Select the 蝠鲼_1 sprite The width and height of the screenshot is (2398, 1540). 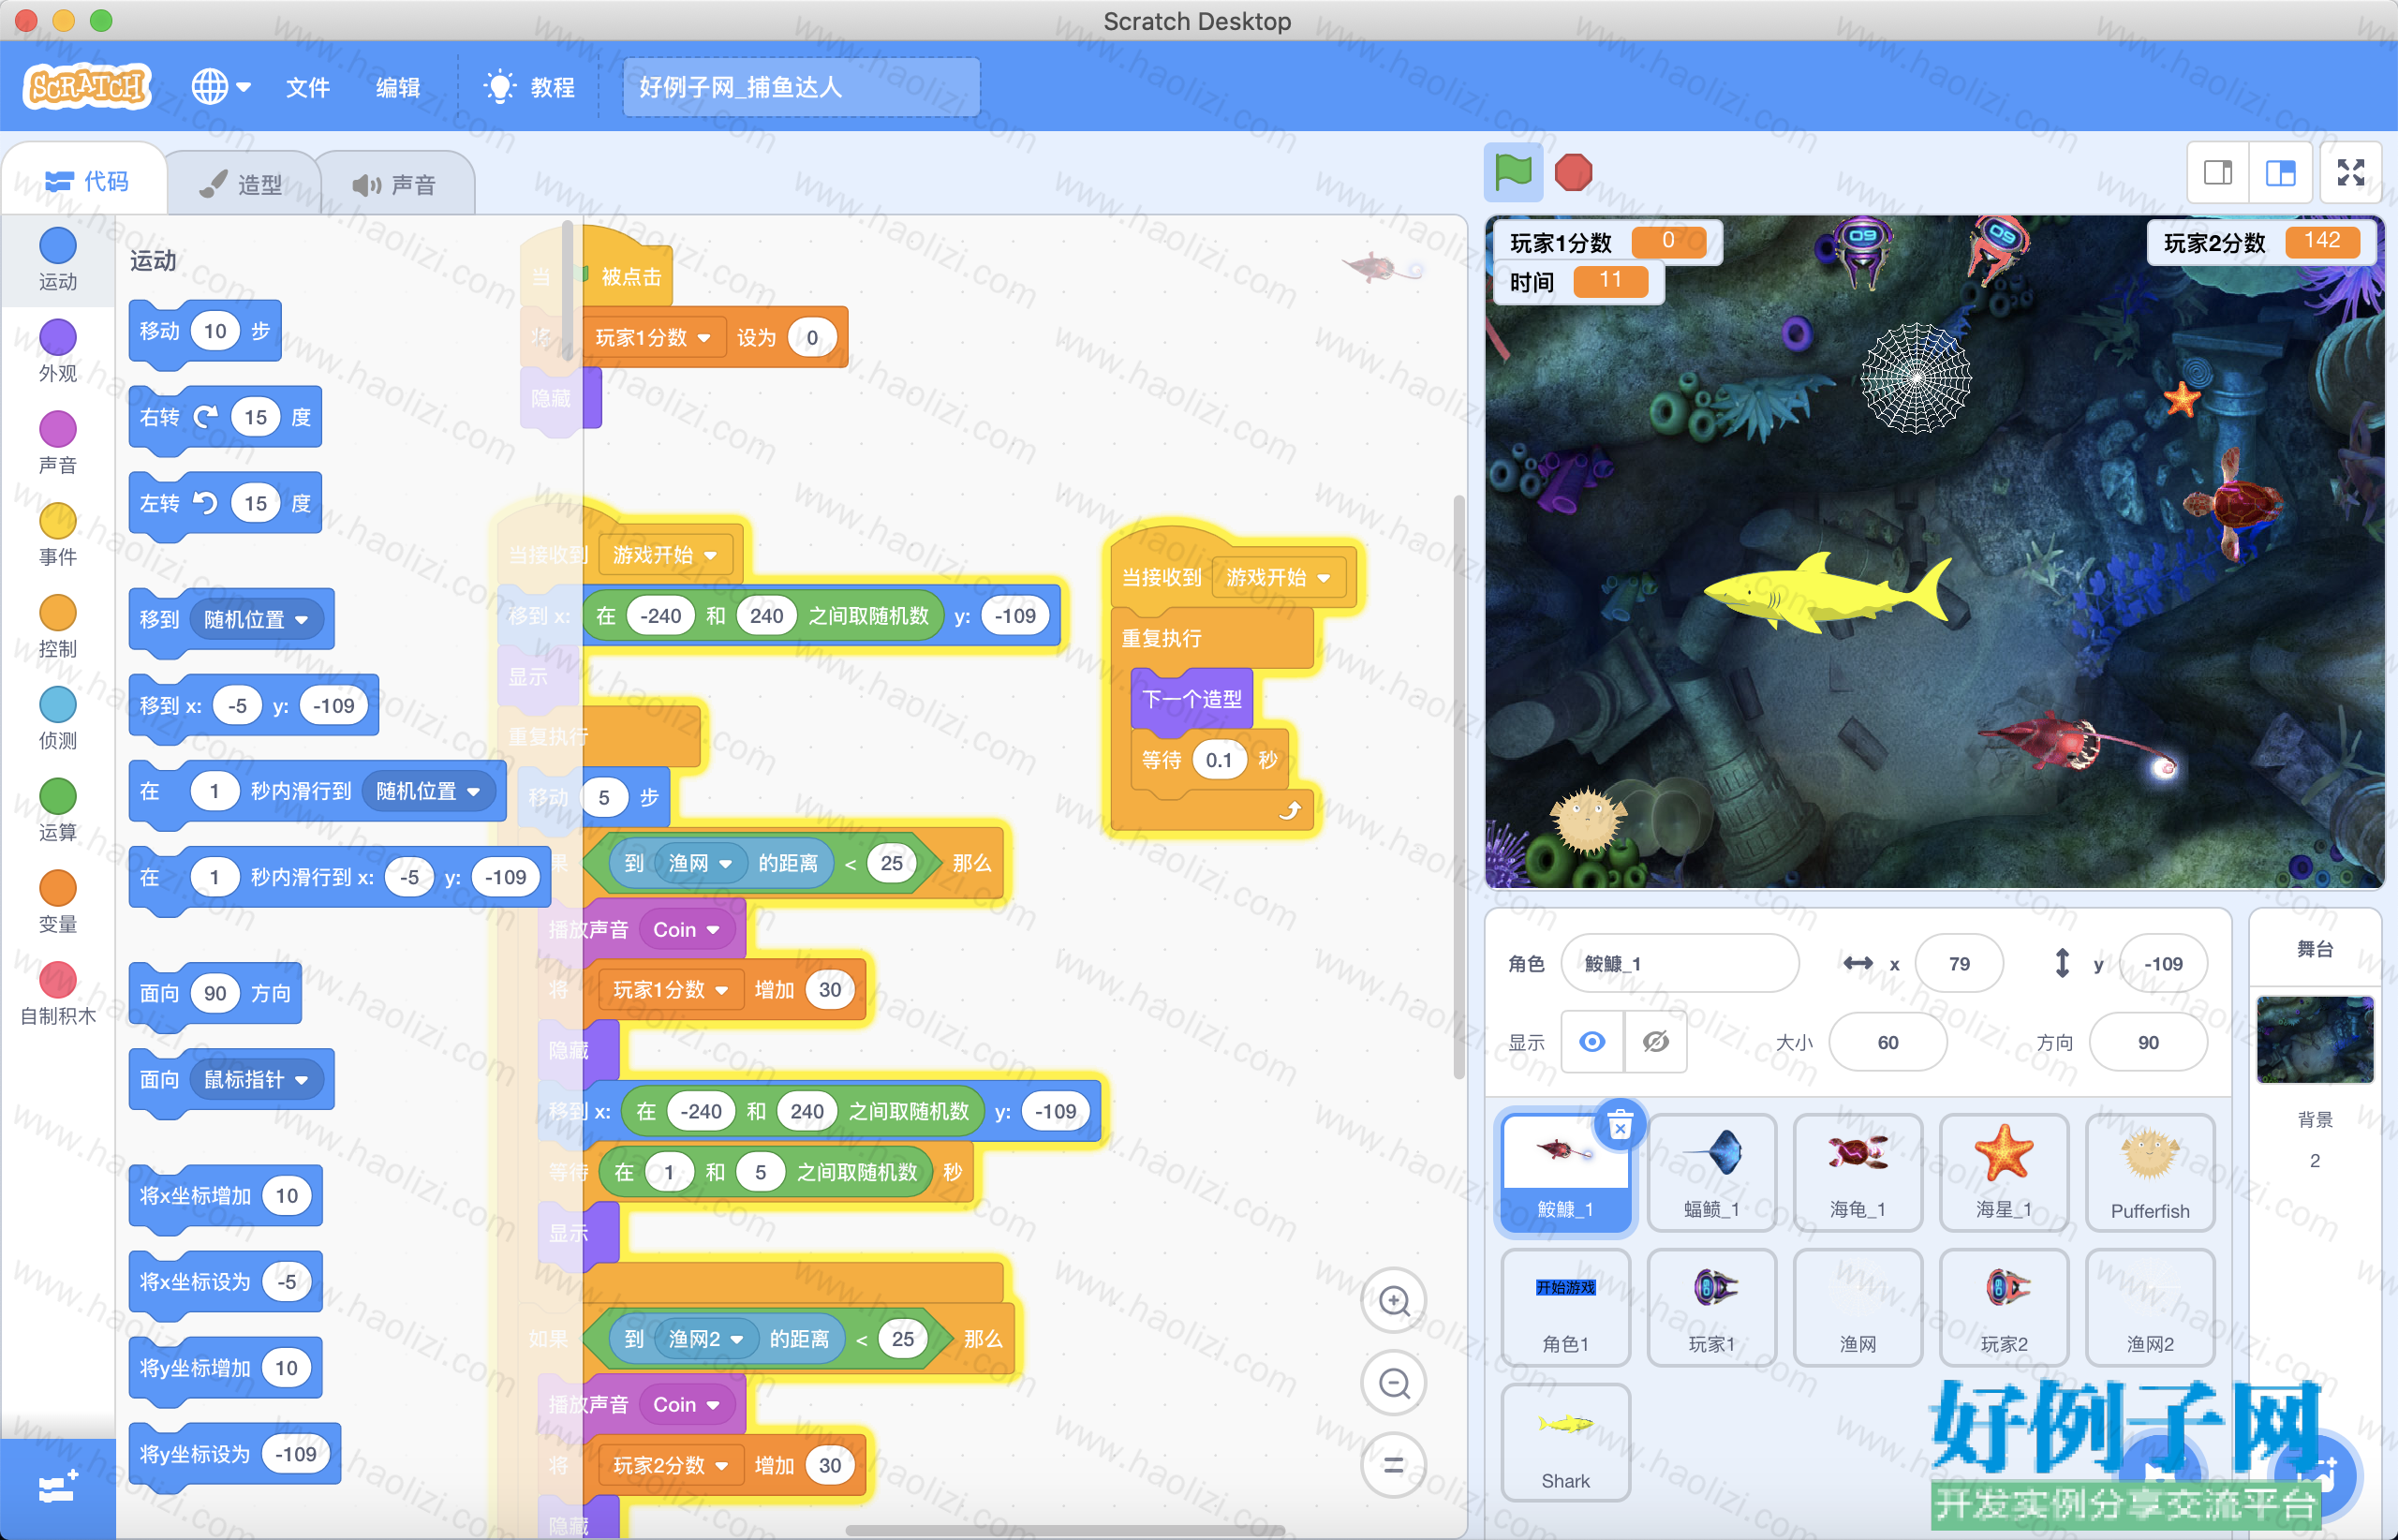click(x=1711, y=1172)
